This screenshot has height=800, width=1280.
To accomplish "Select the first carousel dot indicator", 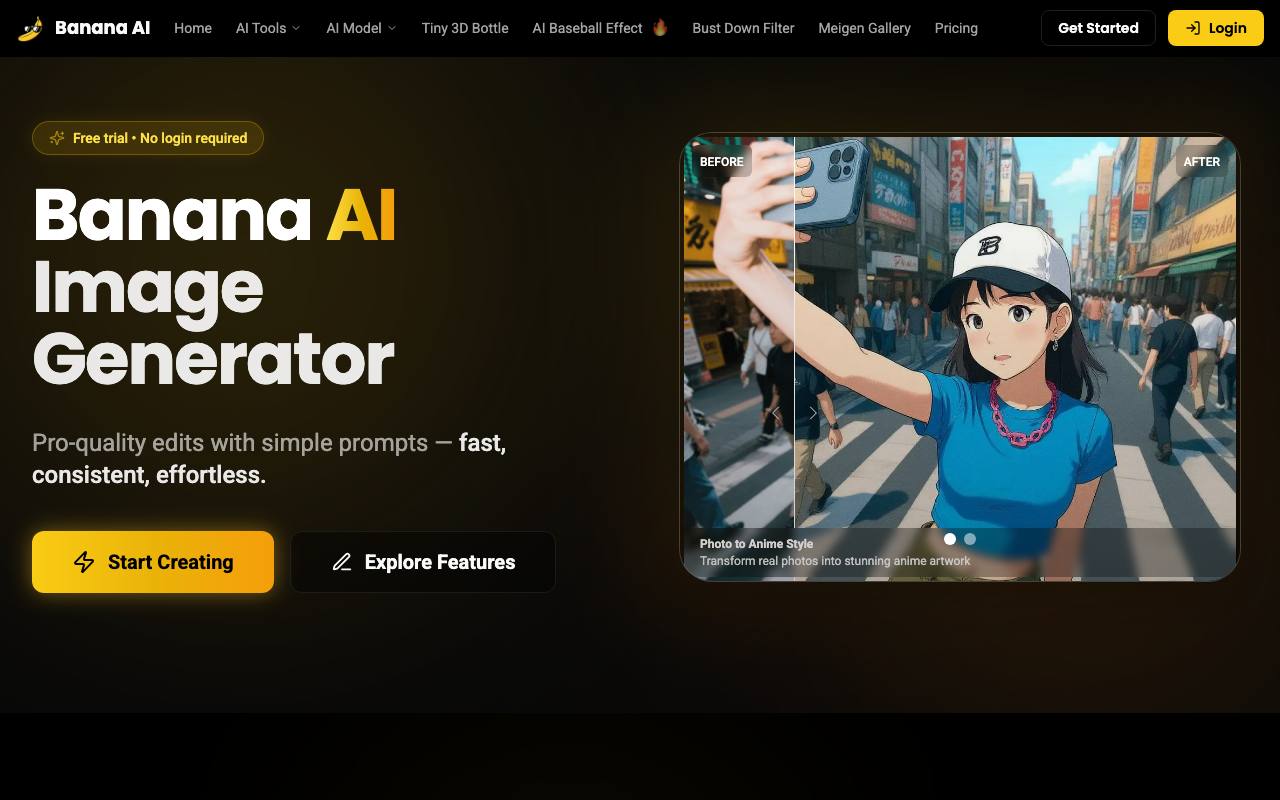I will (x=950, y=539).
